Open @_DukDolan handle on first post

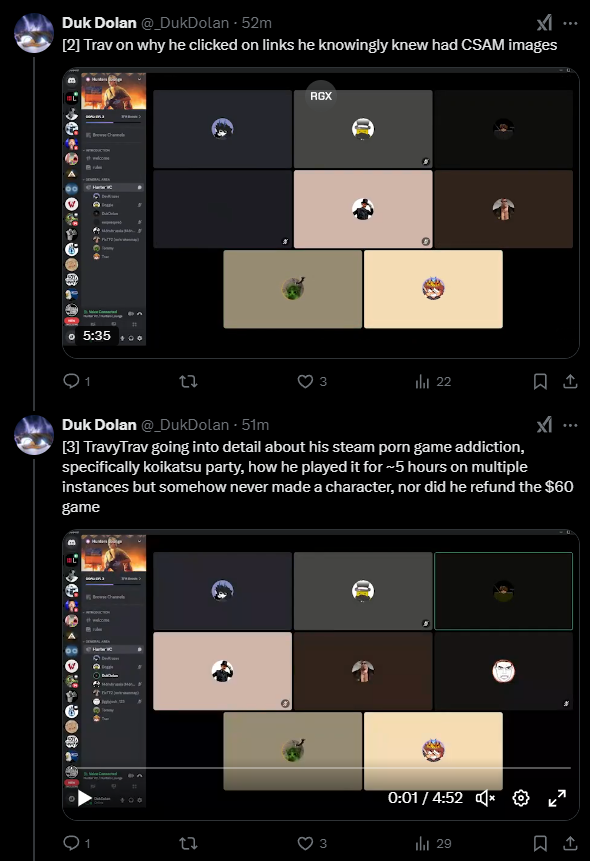(185, 23)
